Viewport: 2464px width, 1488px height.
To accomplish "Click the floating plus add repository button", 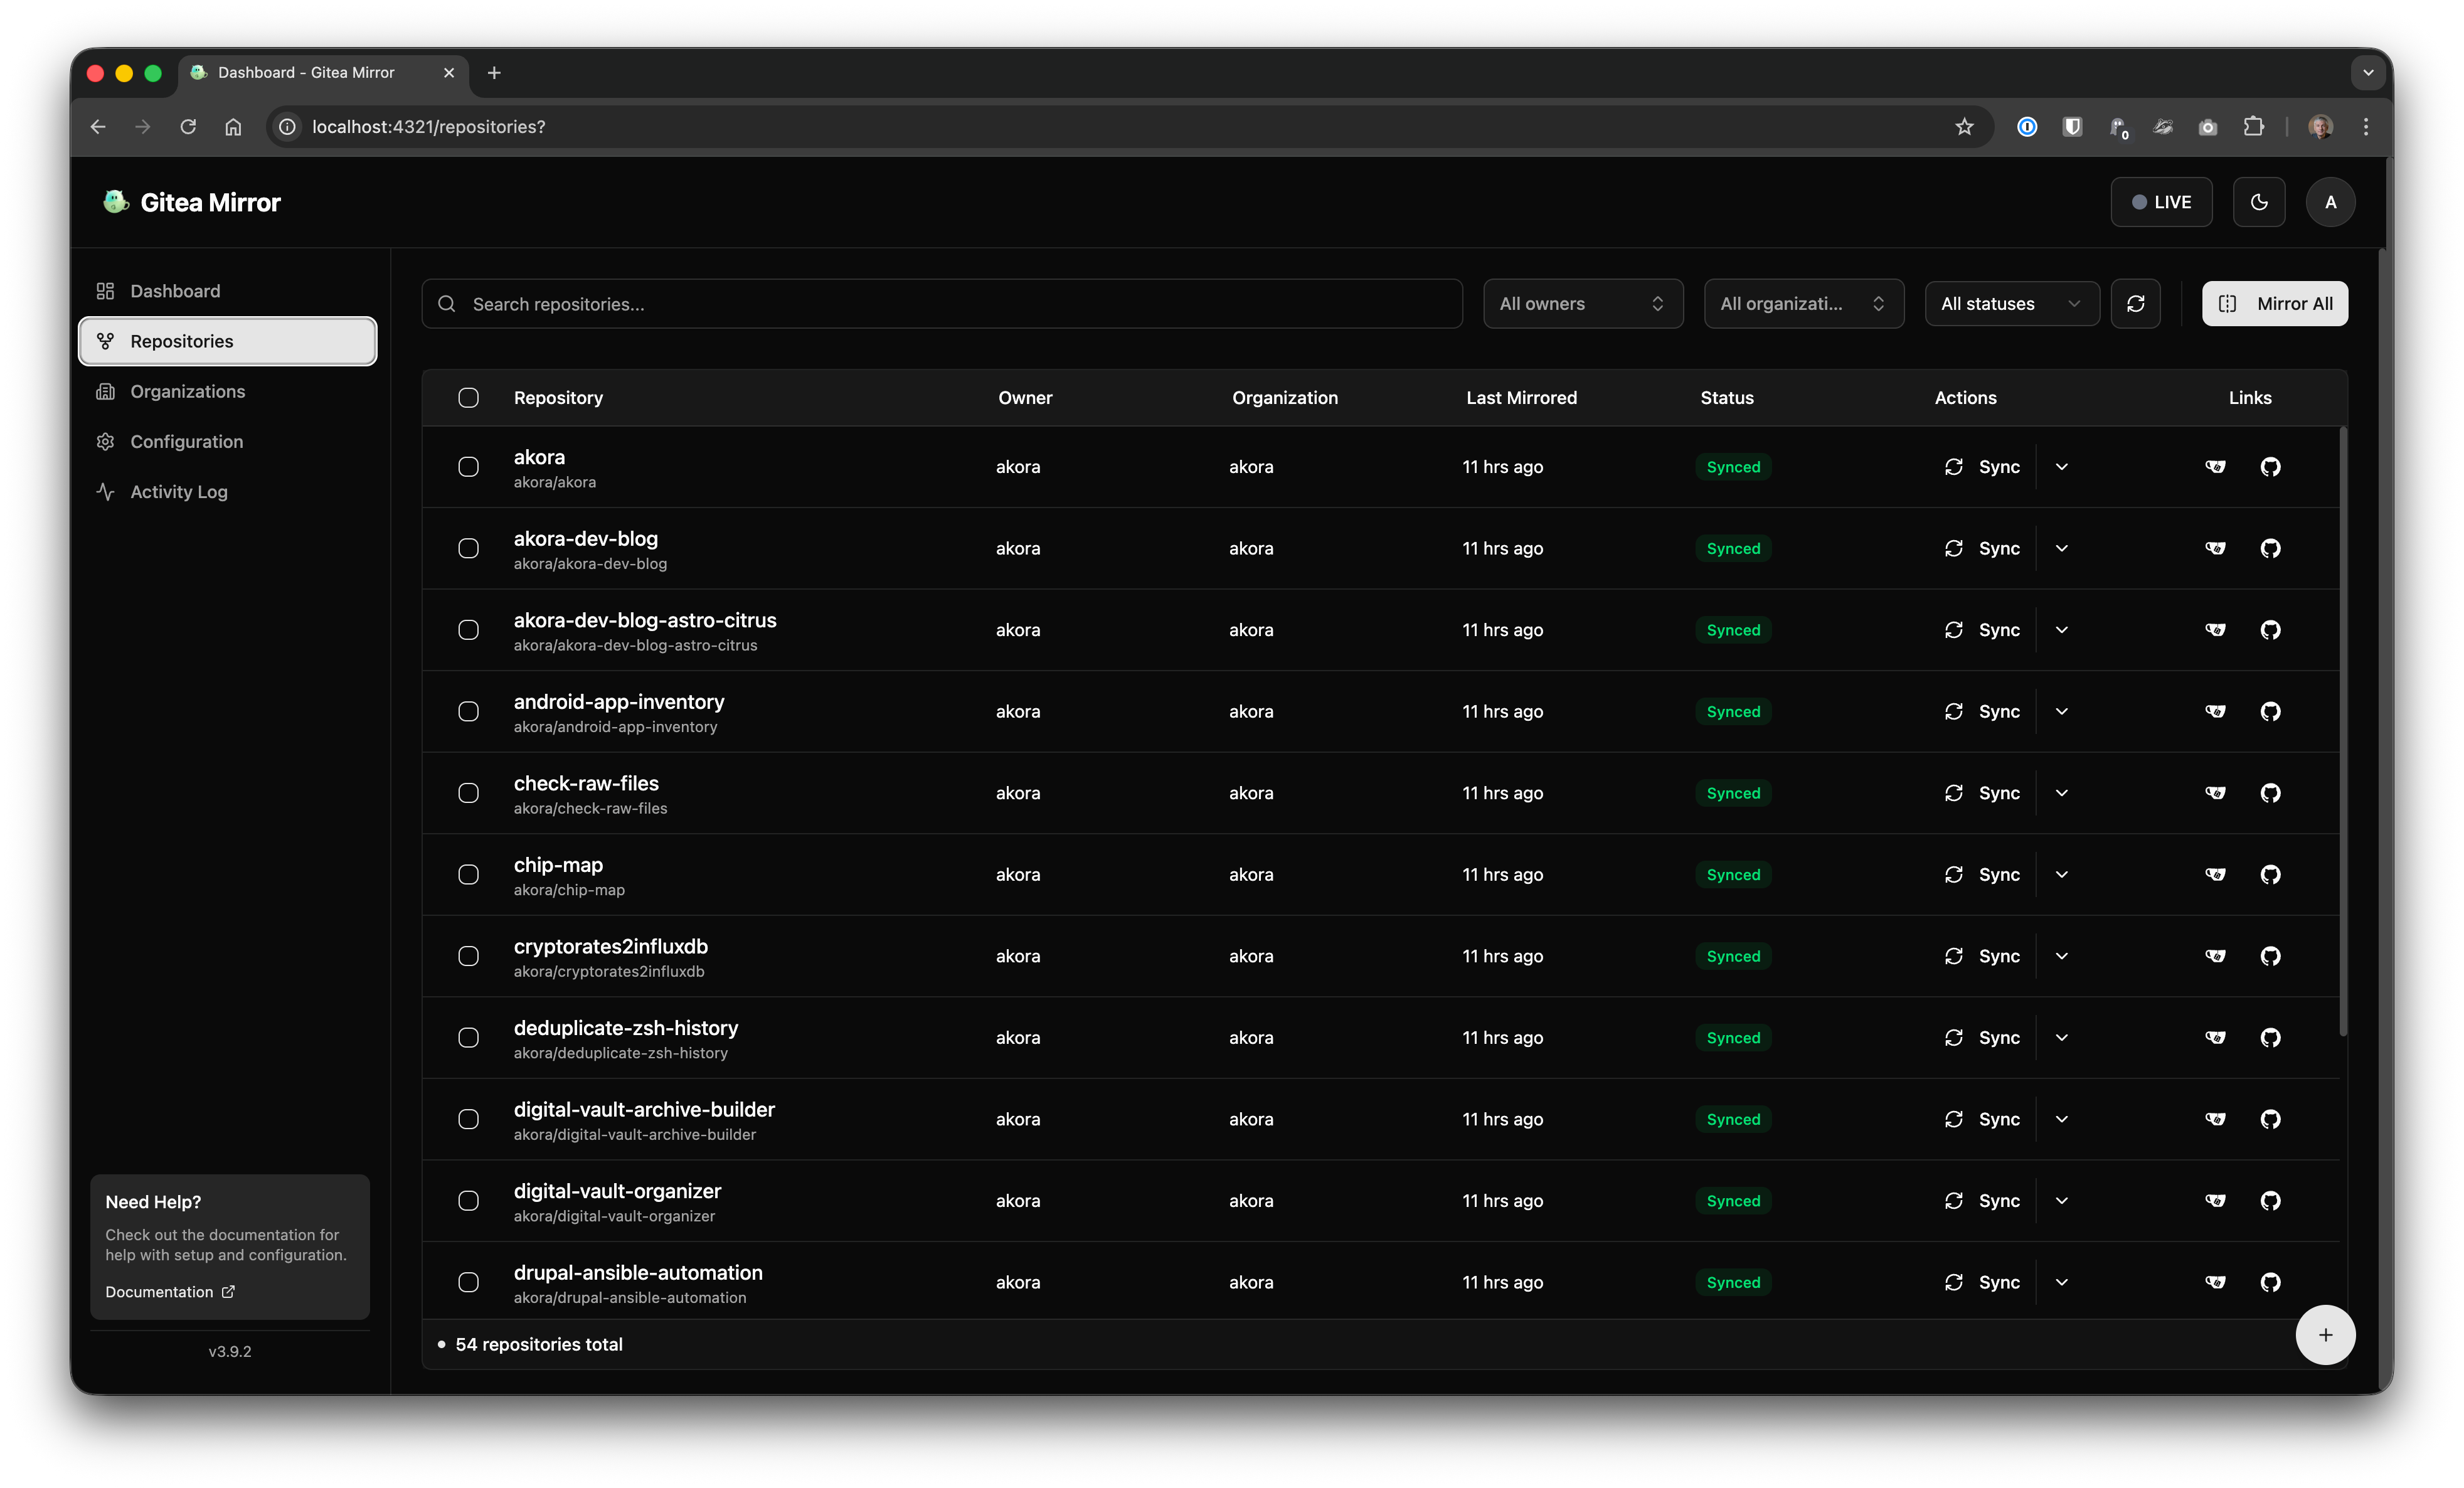I will pos(2325,1335).
